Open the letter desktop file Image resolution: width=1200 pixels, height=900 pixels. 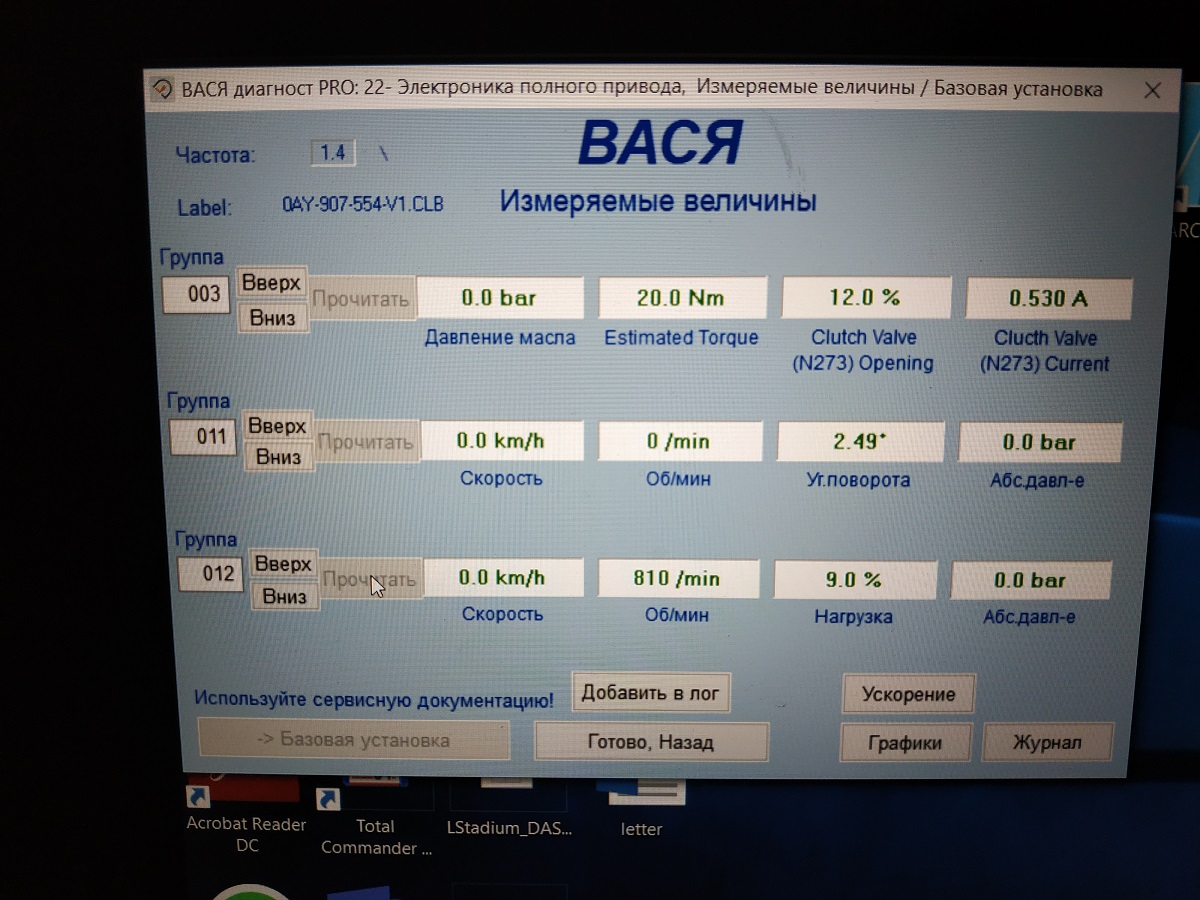tap(642, 810)
